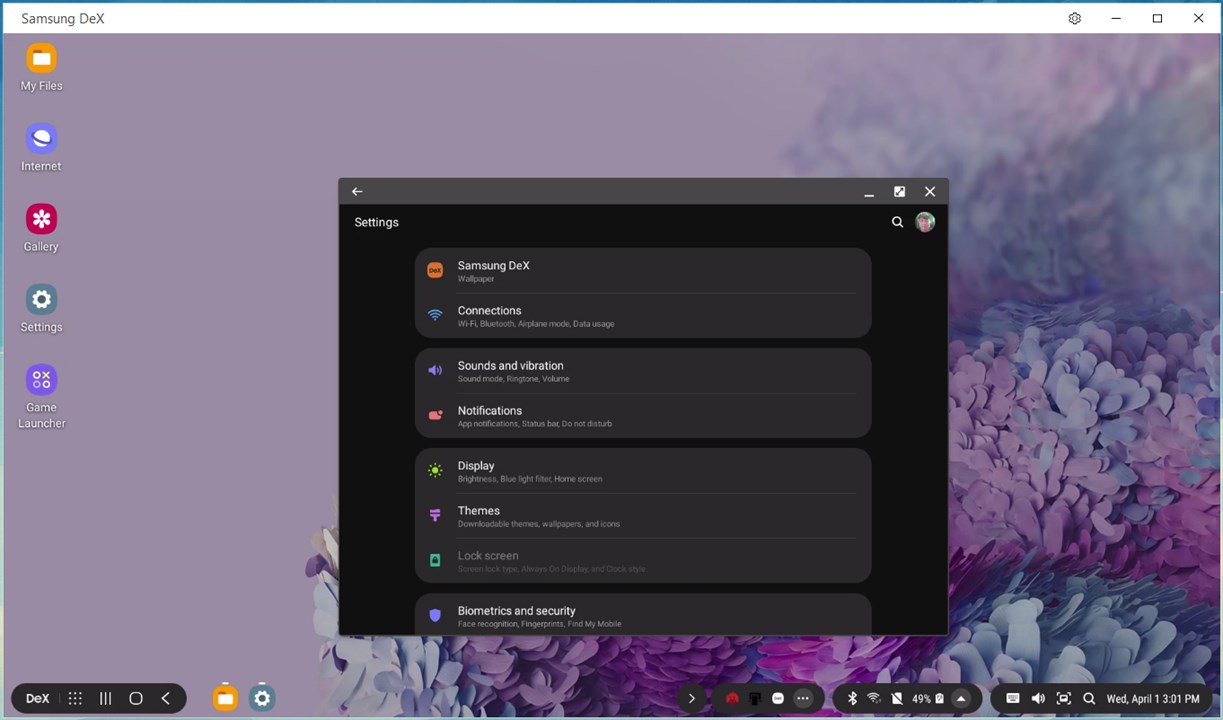Click the black notification icon in taskbar
The width and height of the screenshot is (1223, 720).
click(x=755, y=699)
